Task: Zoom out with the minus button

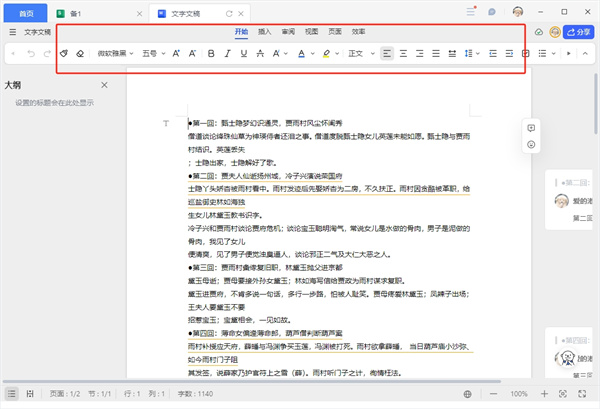Action: pyautogui.click(x=494, y=394)
